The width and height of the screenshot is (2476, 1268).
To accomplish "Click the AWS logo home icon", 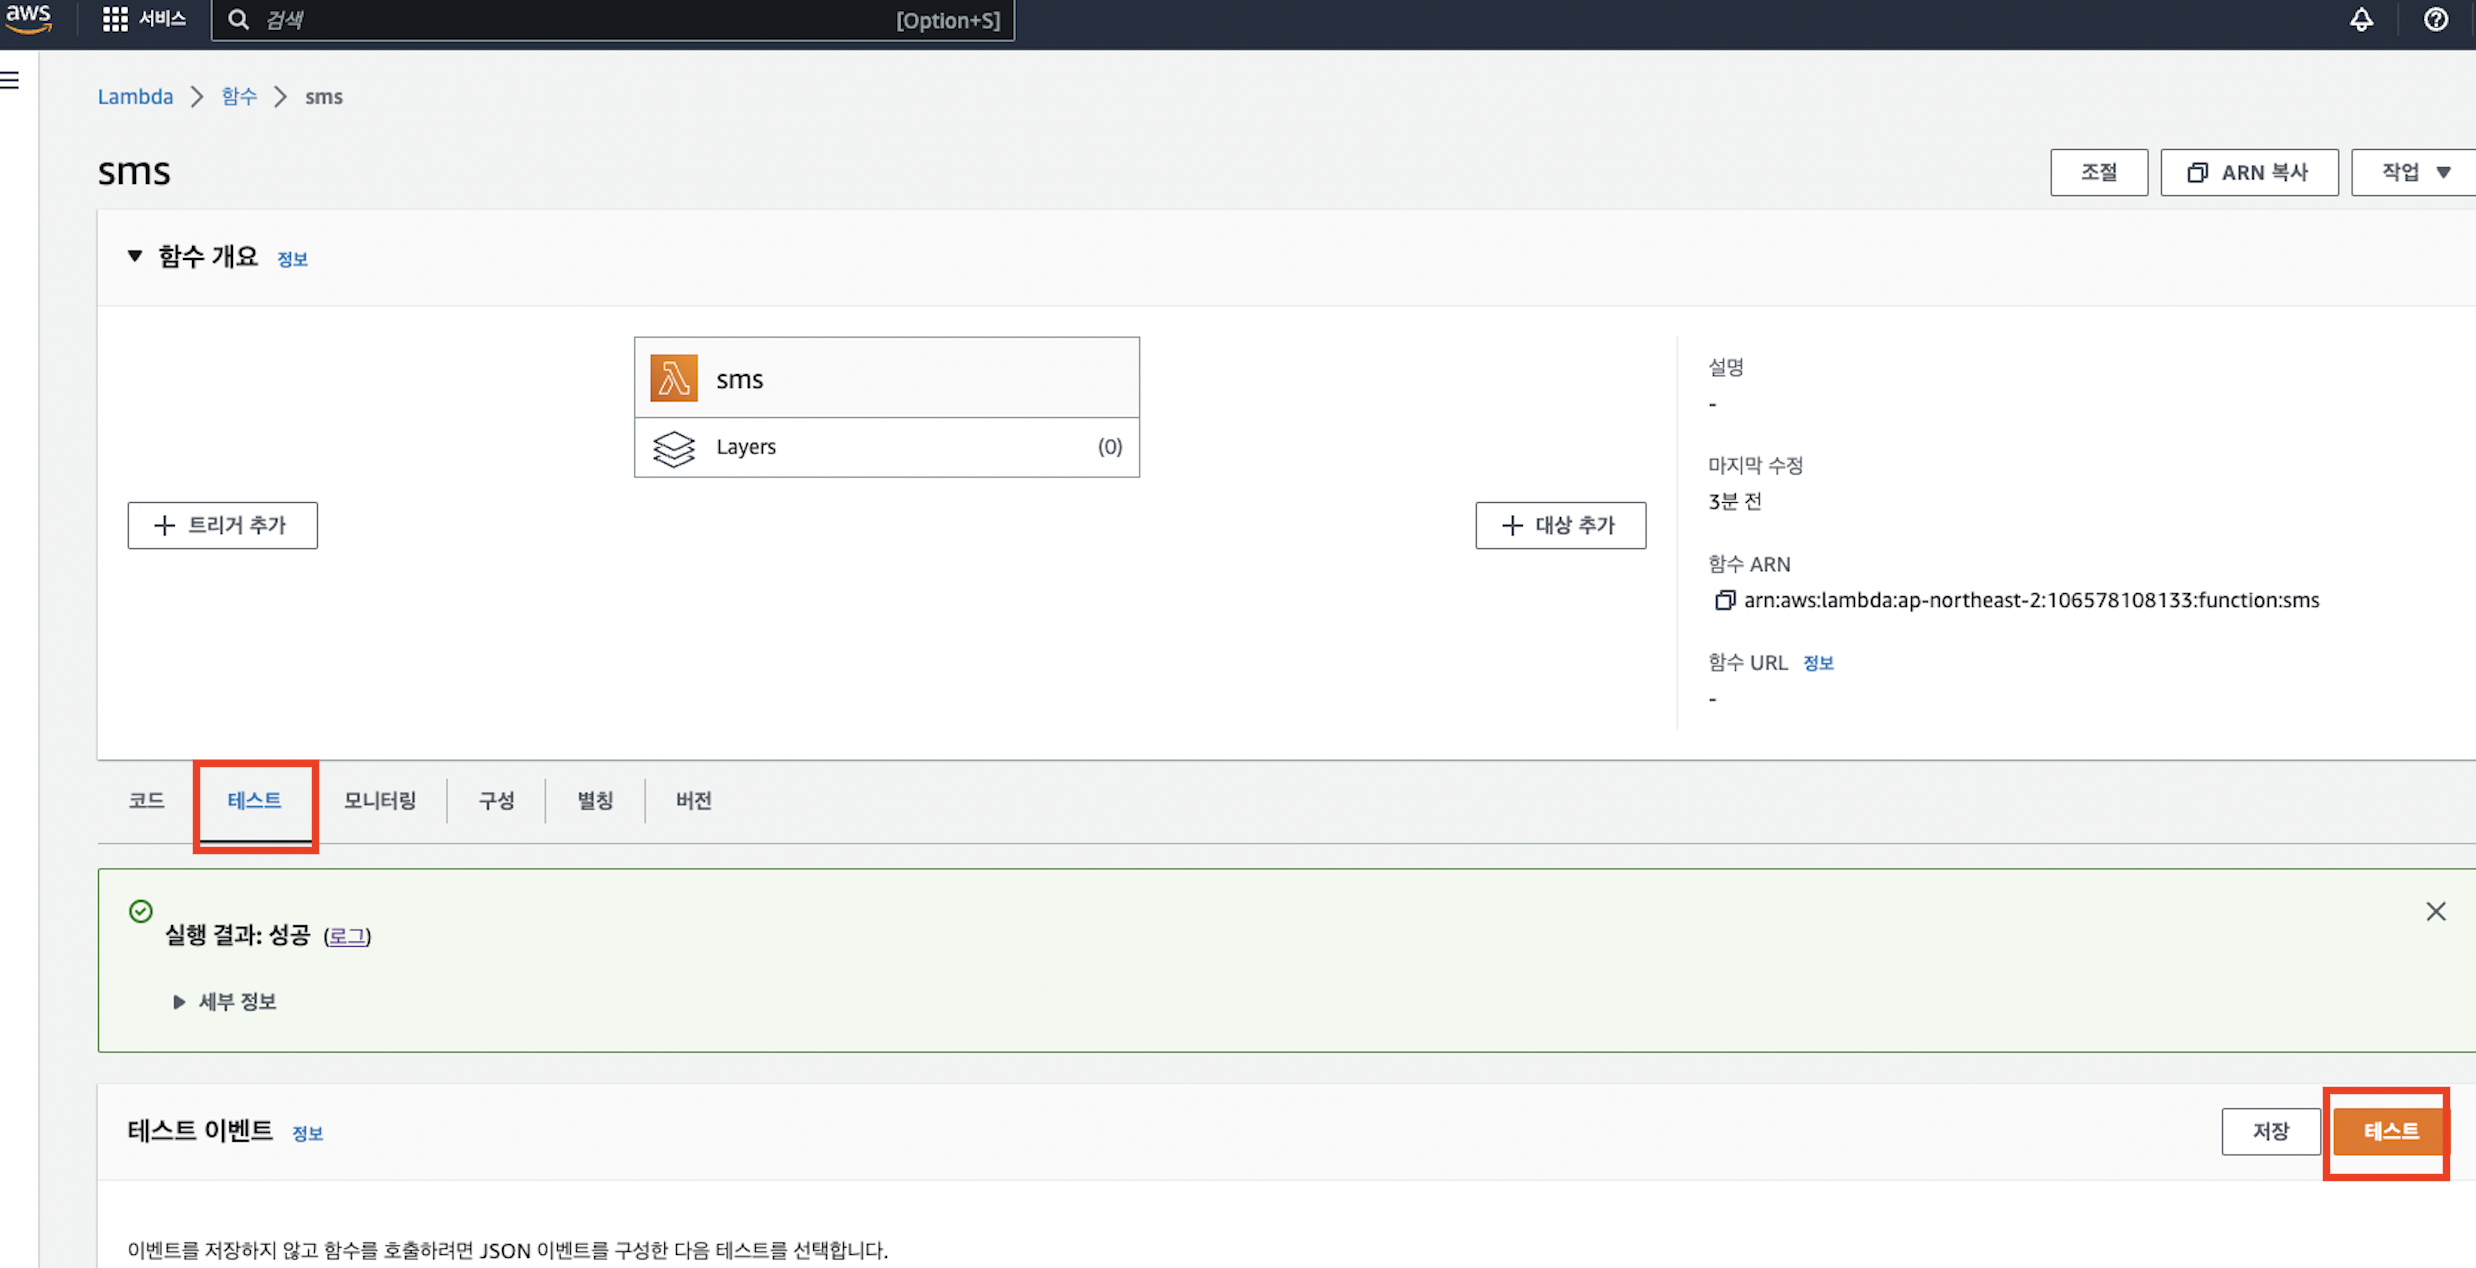I will [28, 18].
